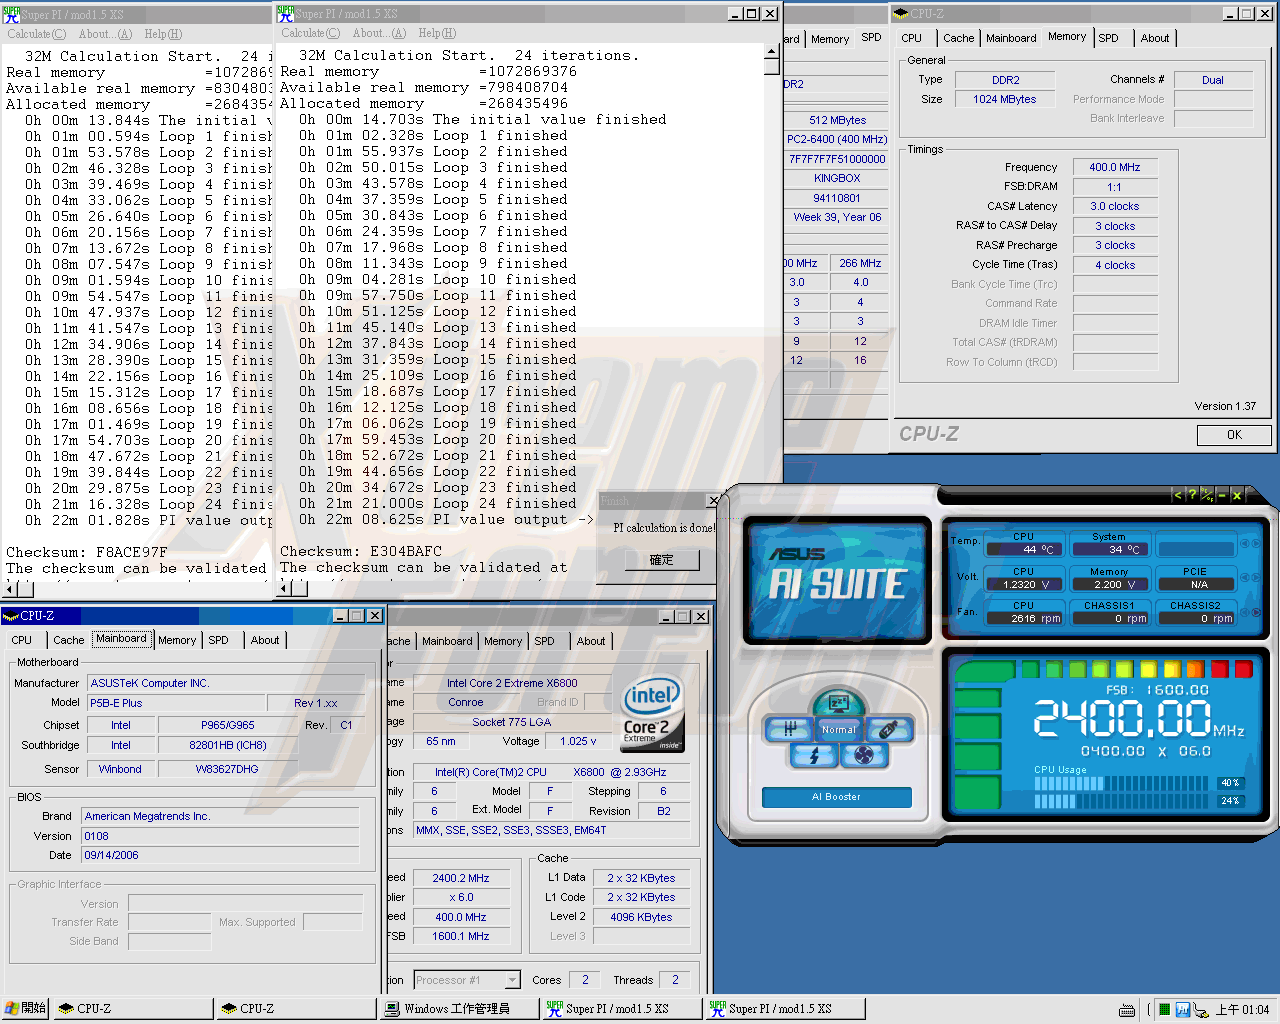Click the network cable tray icon
The height and width of the screenshot is (1024, 1280).
[1200, 1010]
